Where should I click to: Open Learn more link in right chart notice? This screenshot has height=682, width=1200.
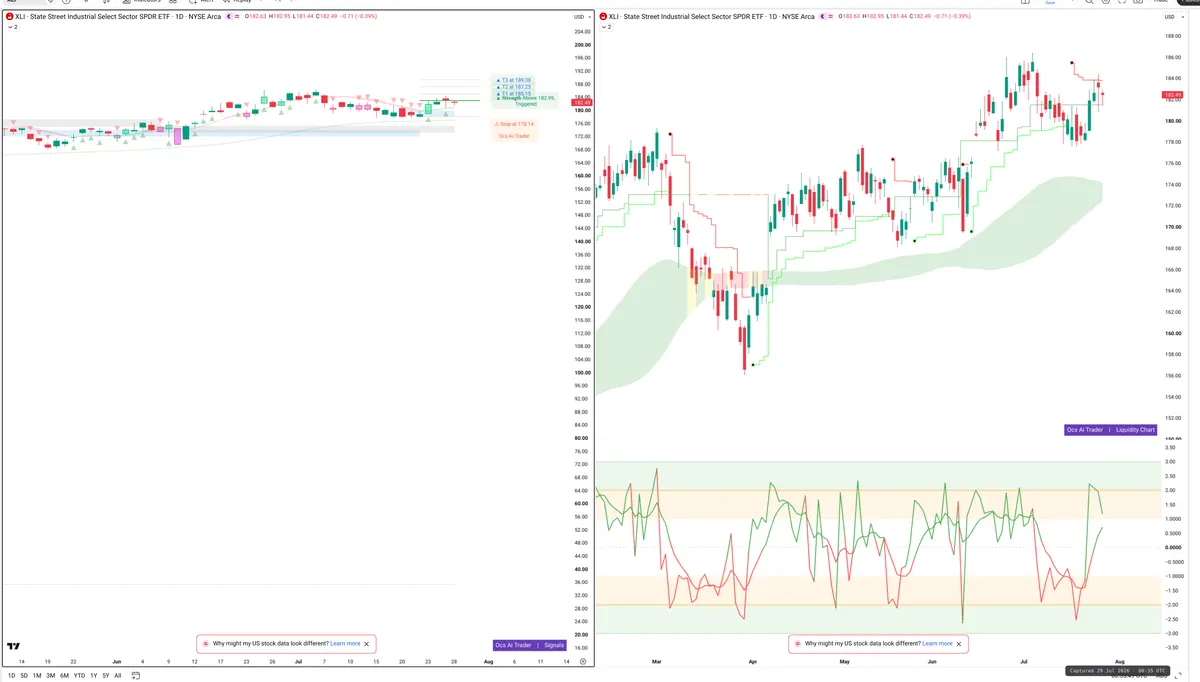coord(937,644)
